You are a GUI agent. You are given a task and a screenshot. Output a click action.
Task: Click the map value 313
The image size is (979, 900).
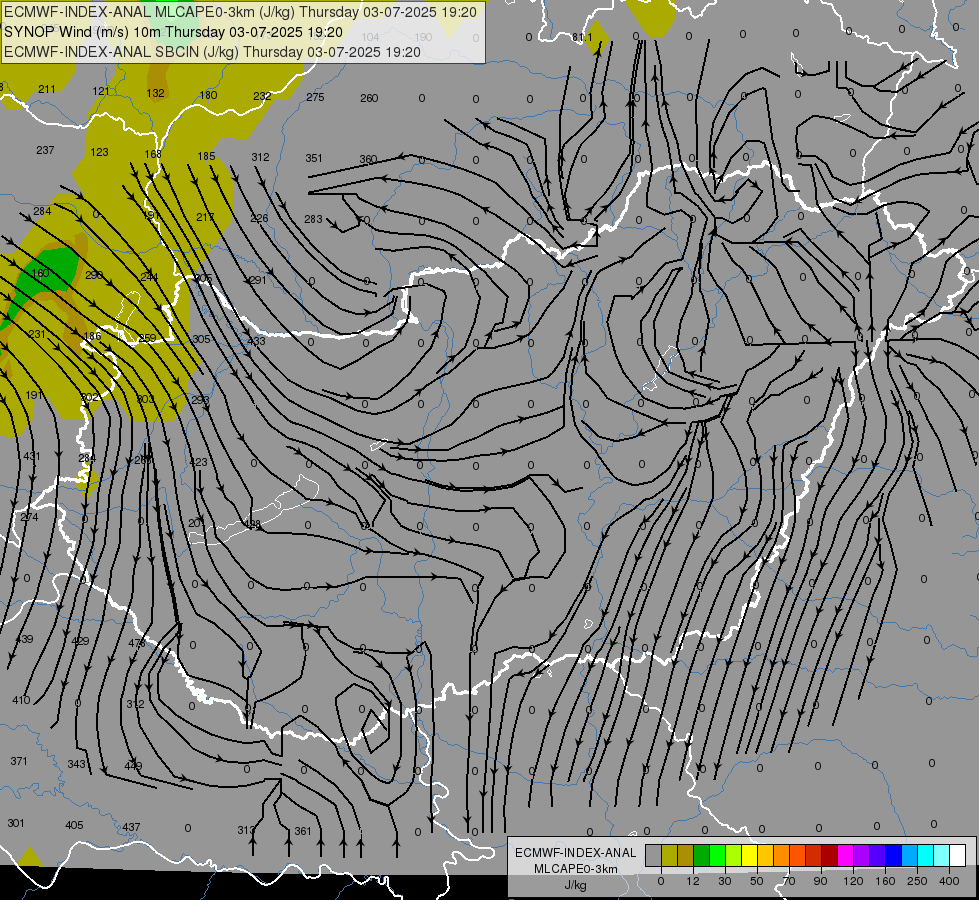246,830
